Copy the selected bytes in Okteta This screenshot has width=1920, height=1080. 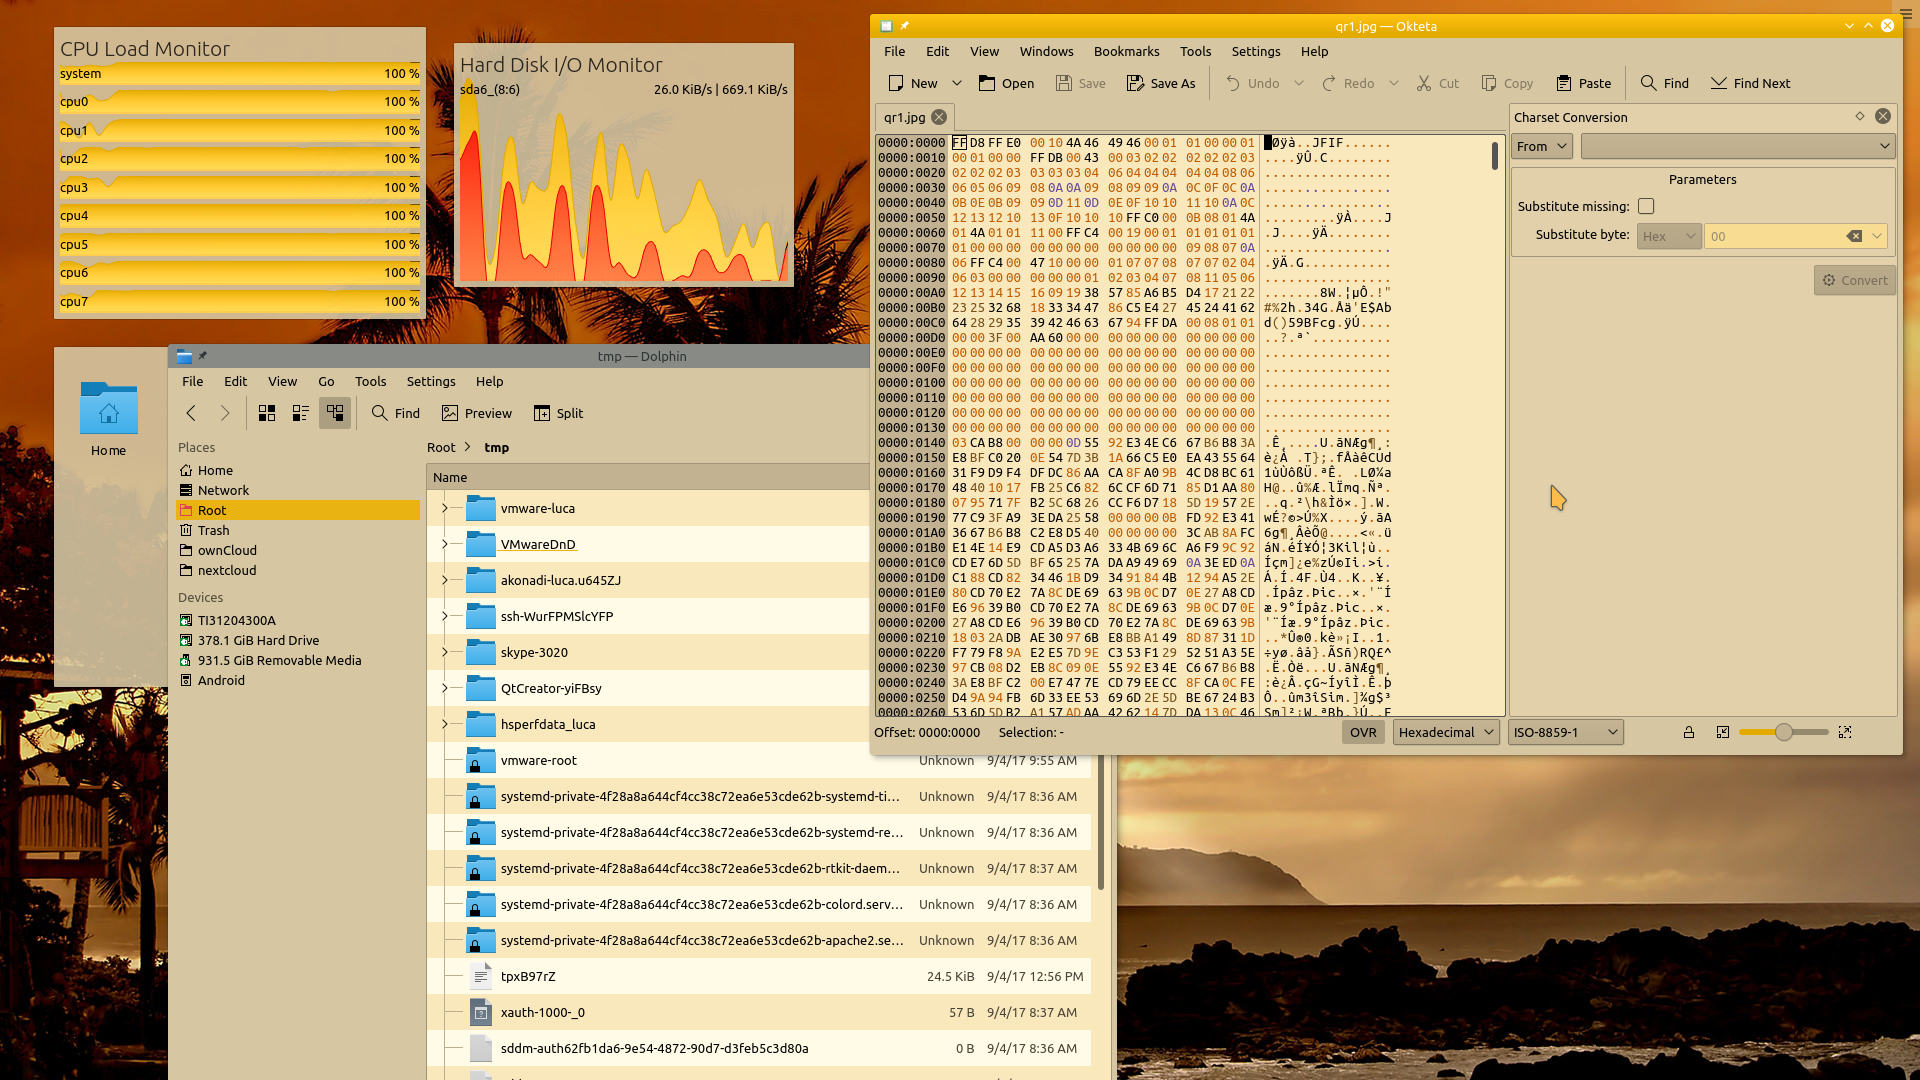click(x=1507, y=83)
